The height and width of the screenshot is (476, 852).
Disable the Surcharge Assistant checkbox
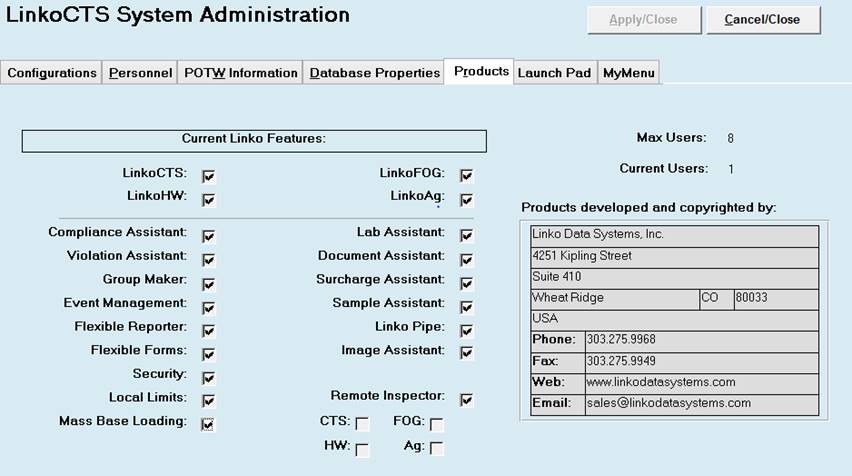pos(466,283)
